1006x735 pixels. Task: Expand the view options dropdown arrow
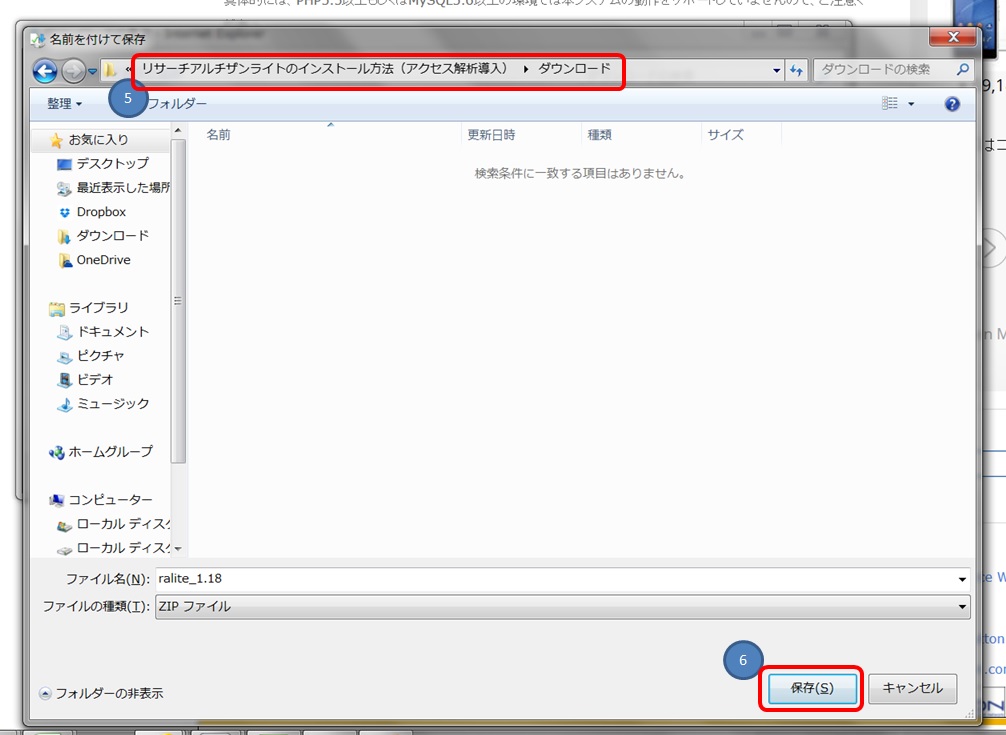[911, 104]
